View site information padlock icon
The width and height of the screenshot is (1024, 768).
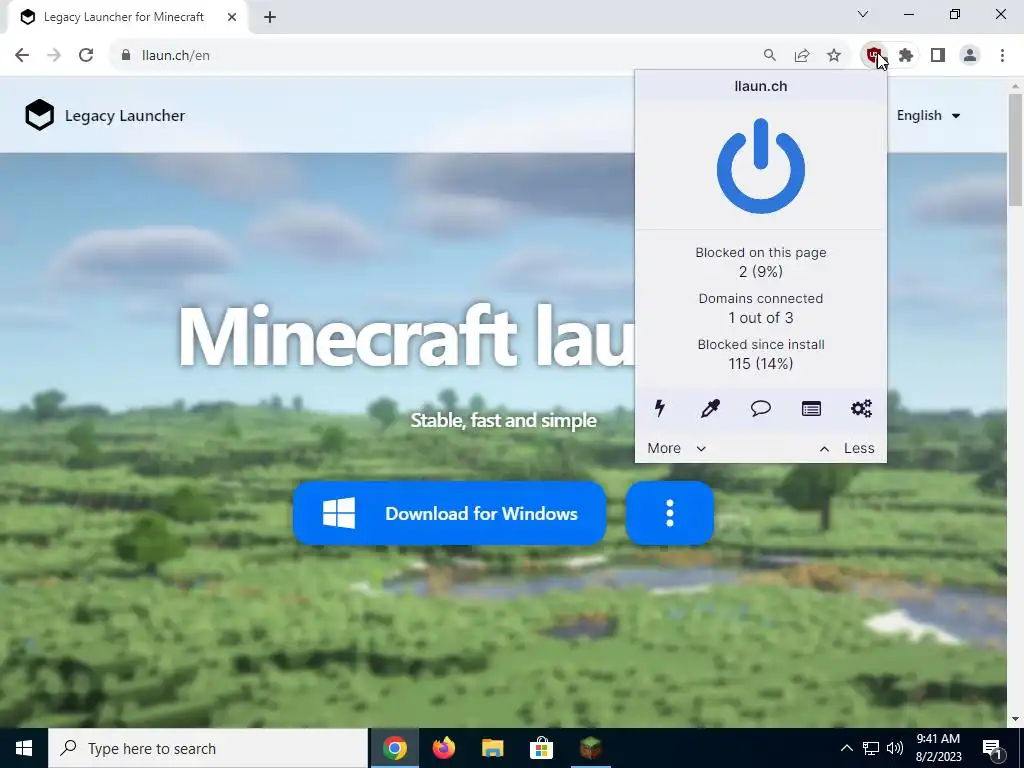click(x=126, y=56)
